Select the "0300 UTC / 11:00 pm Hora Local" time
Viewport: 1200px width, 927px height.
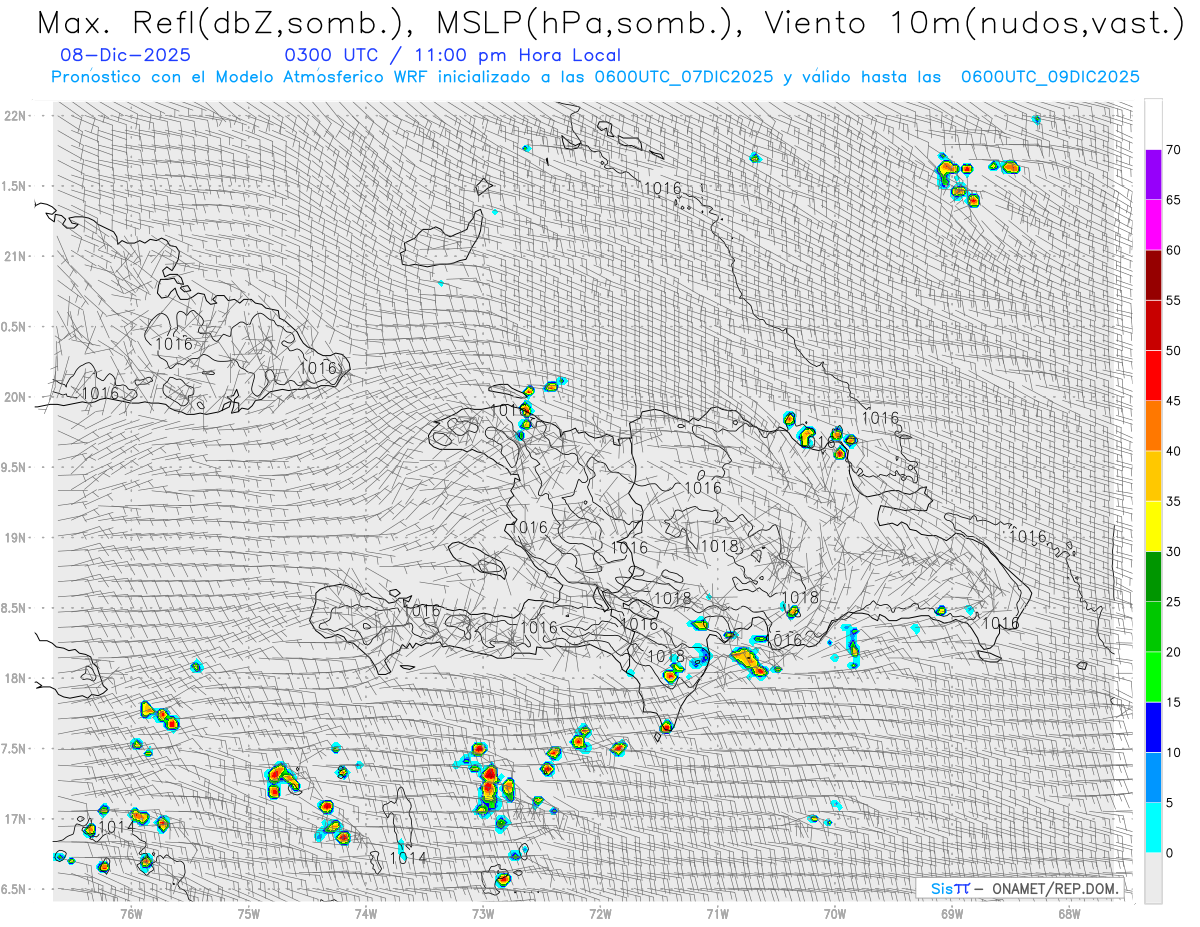tap(452, 55)
